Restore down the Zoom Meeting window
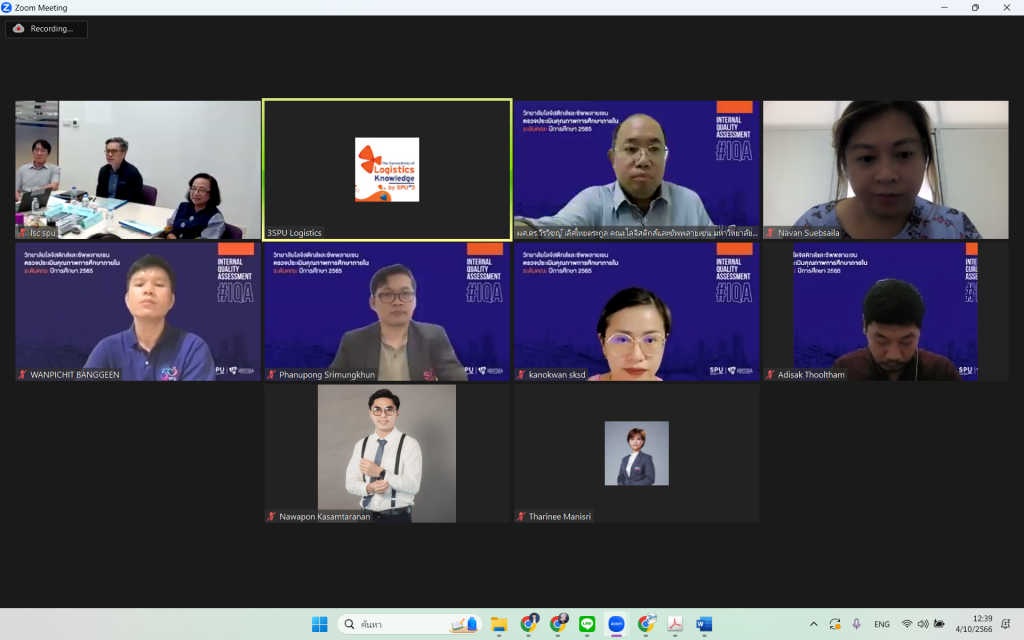 click(x=975, y=8)
